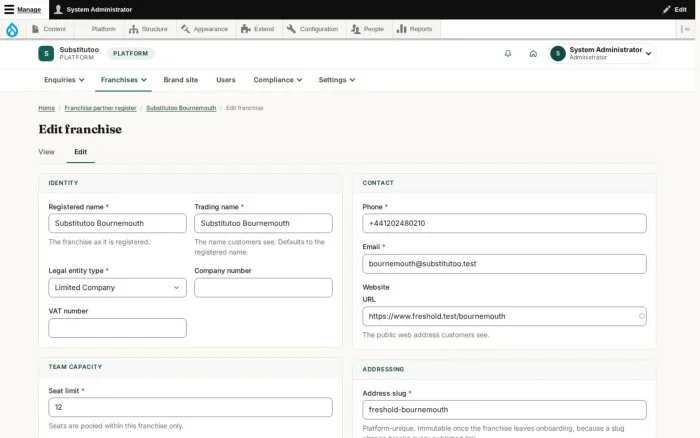The height and width of the screenshot is (438, 700).
Task: Click 'The franchise as it is registered.' hint
Action: [x=99, y=242]
